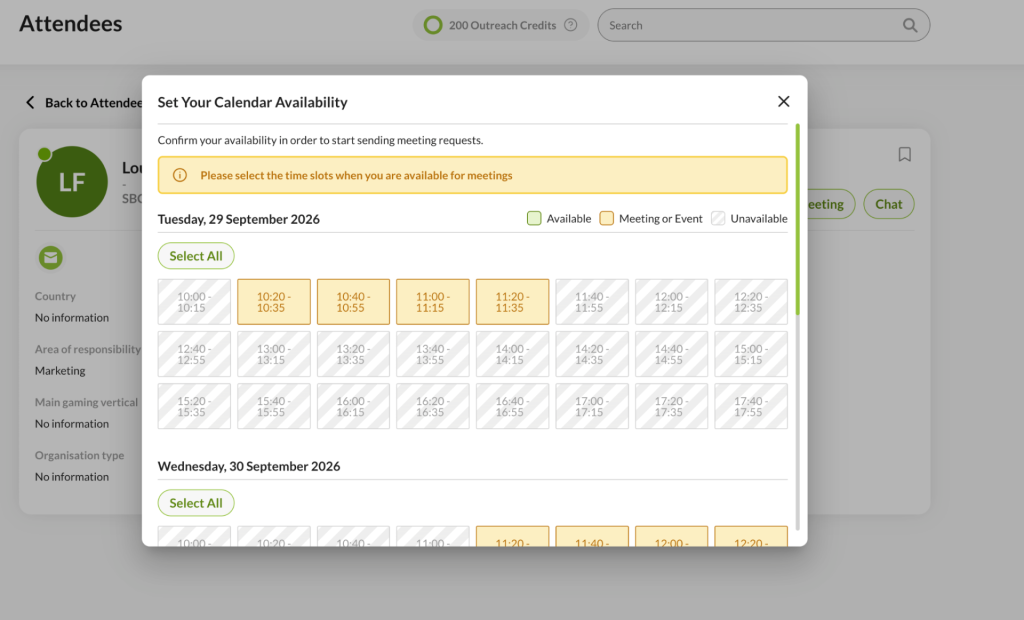Click the Set Your Calendar Availability title
Screen dimensions: 1024x620
tap(252, 102)
